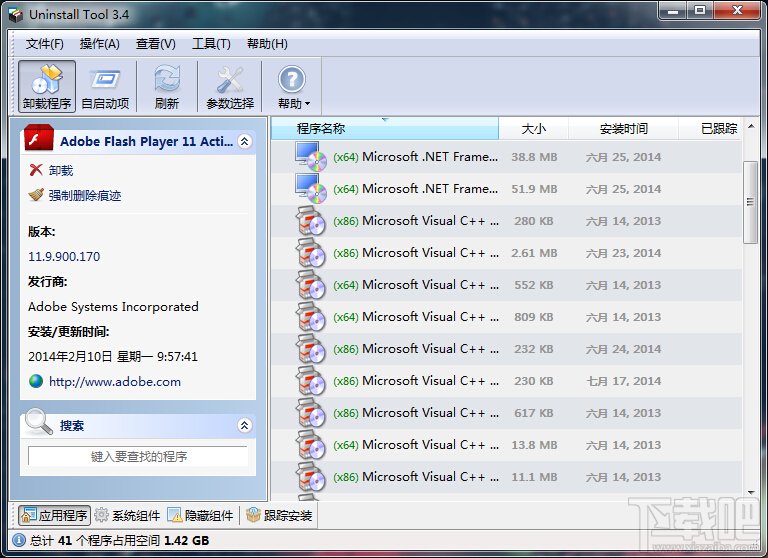Click the red X 卸载 icon
This screenshot has width=768, height=558.
click(x=36, y=170)
